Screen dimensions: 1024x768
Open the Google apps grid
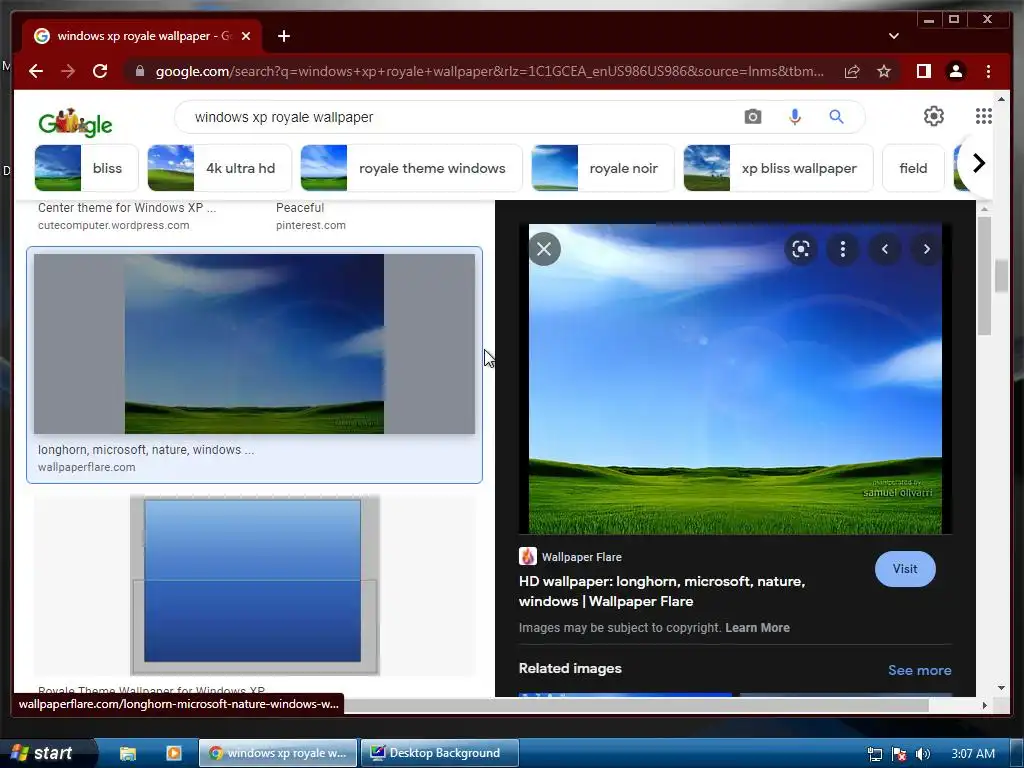[x=983, y=116]
